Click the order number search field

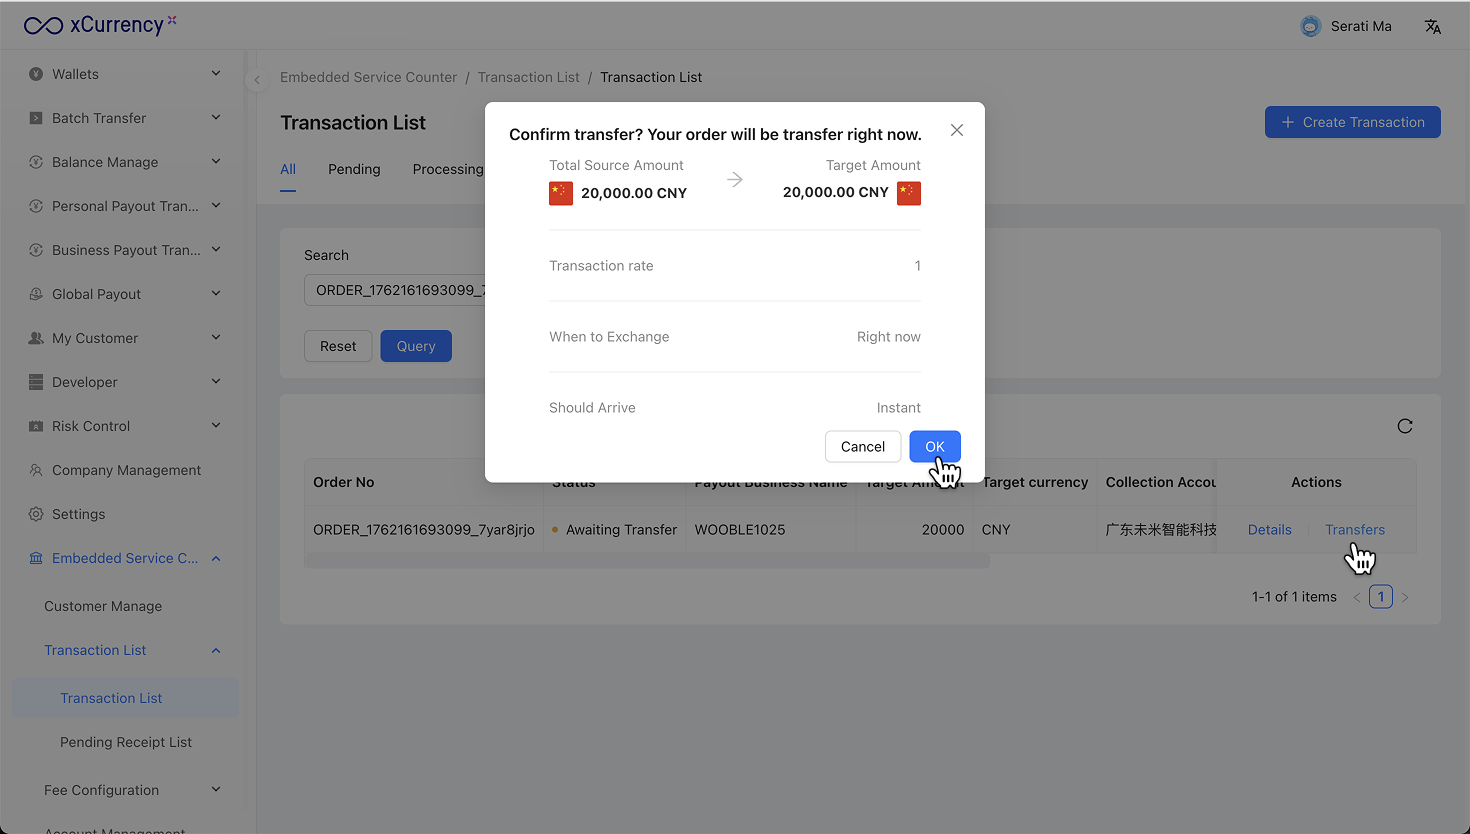[396, 290]
